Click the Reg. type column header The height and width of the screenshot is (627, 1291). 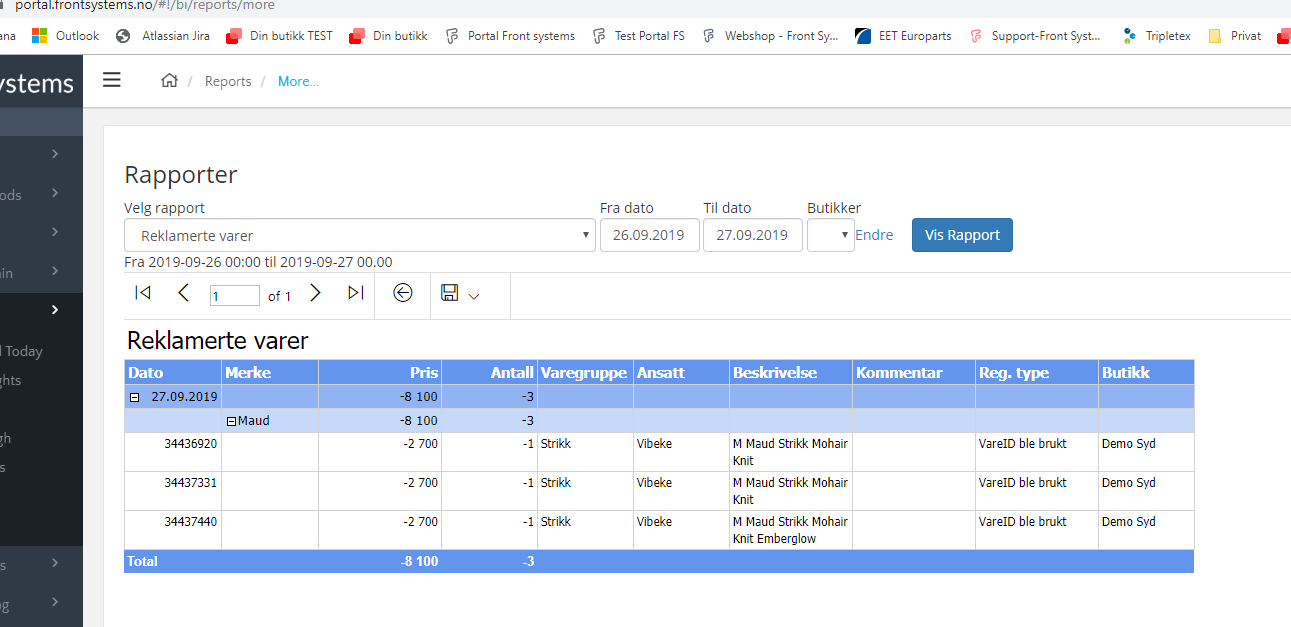pos(1037,372)
